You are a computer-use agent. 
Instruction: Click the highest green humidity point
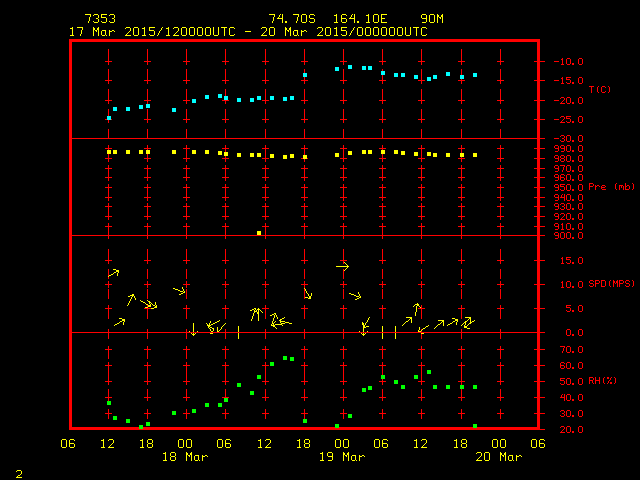285,358
